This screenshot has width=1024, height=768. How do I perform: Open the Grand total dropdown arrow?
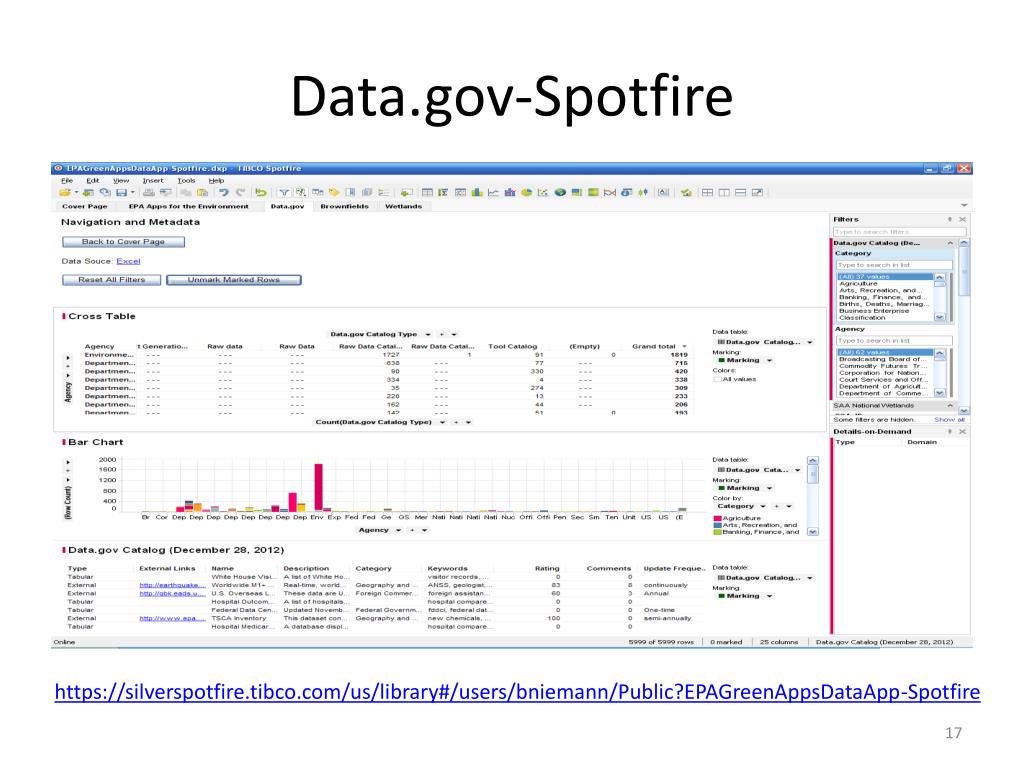pos(684,347)
